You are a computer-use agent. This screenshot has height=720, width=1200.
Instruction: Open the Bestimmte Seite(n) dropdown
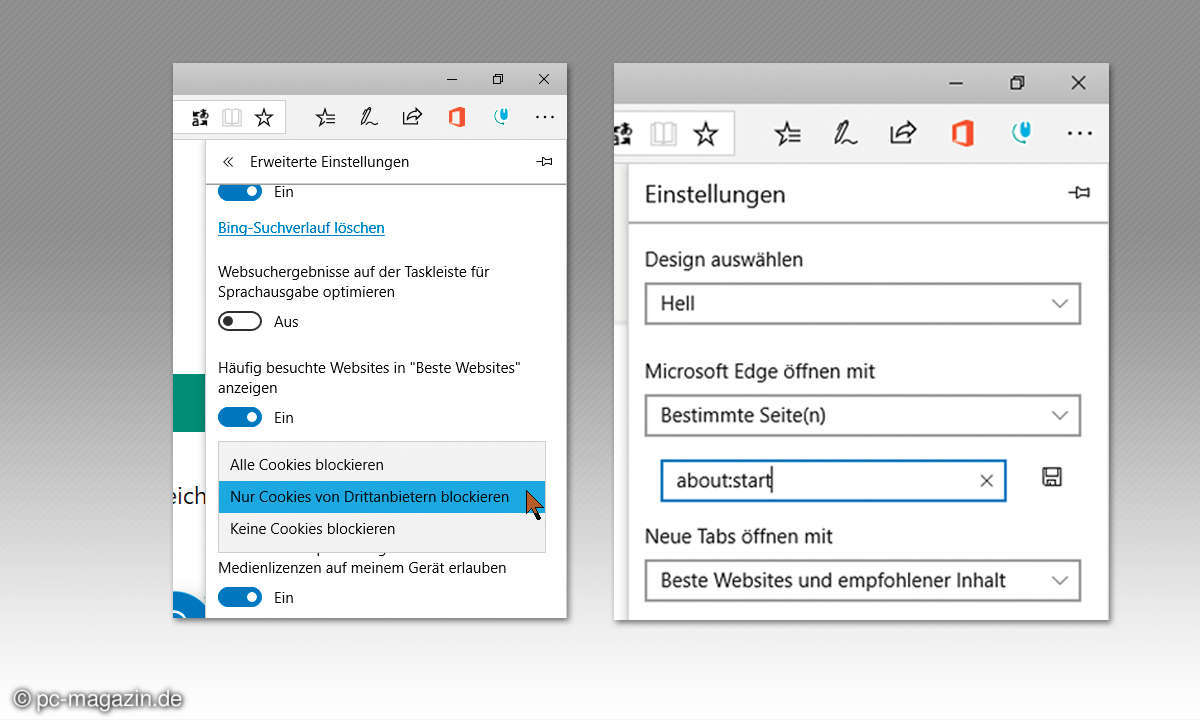click(x=863, y=415)
